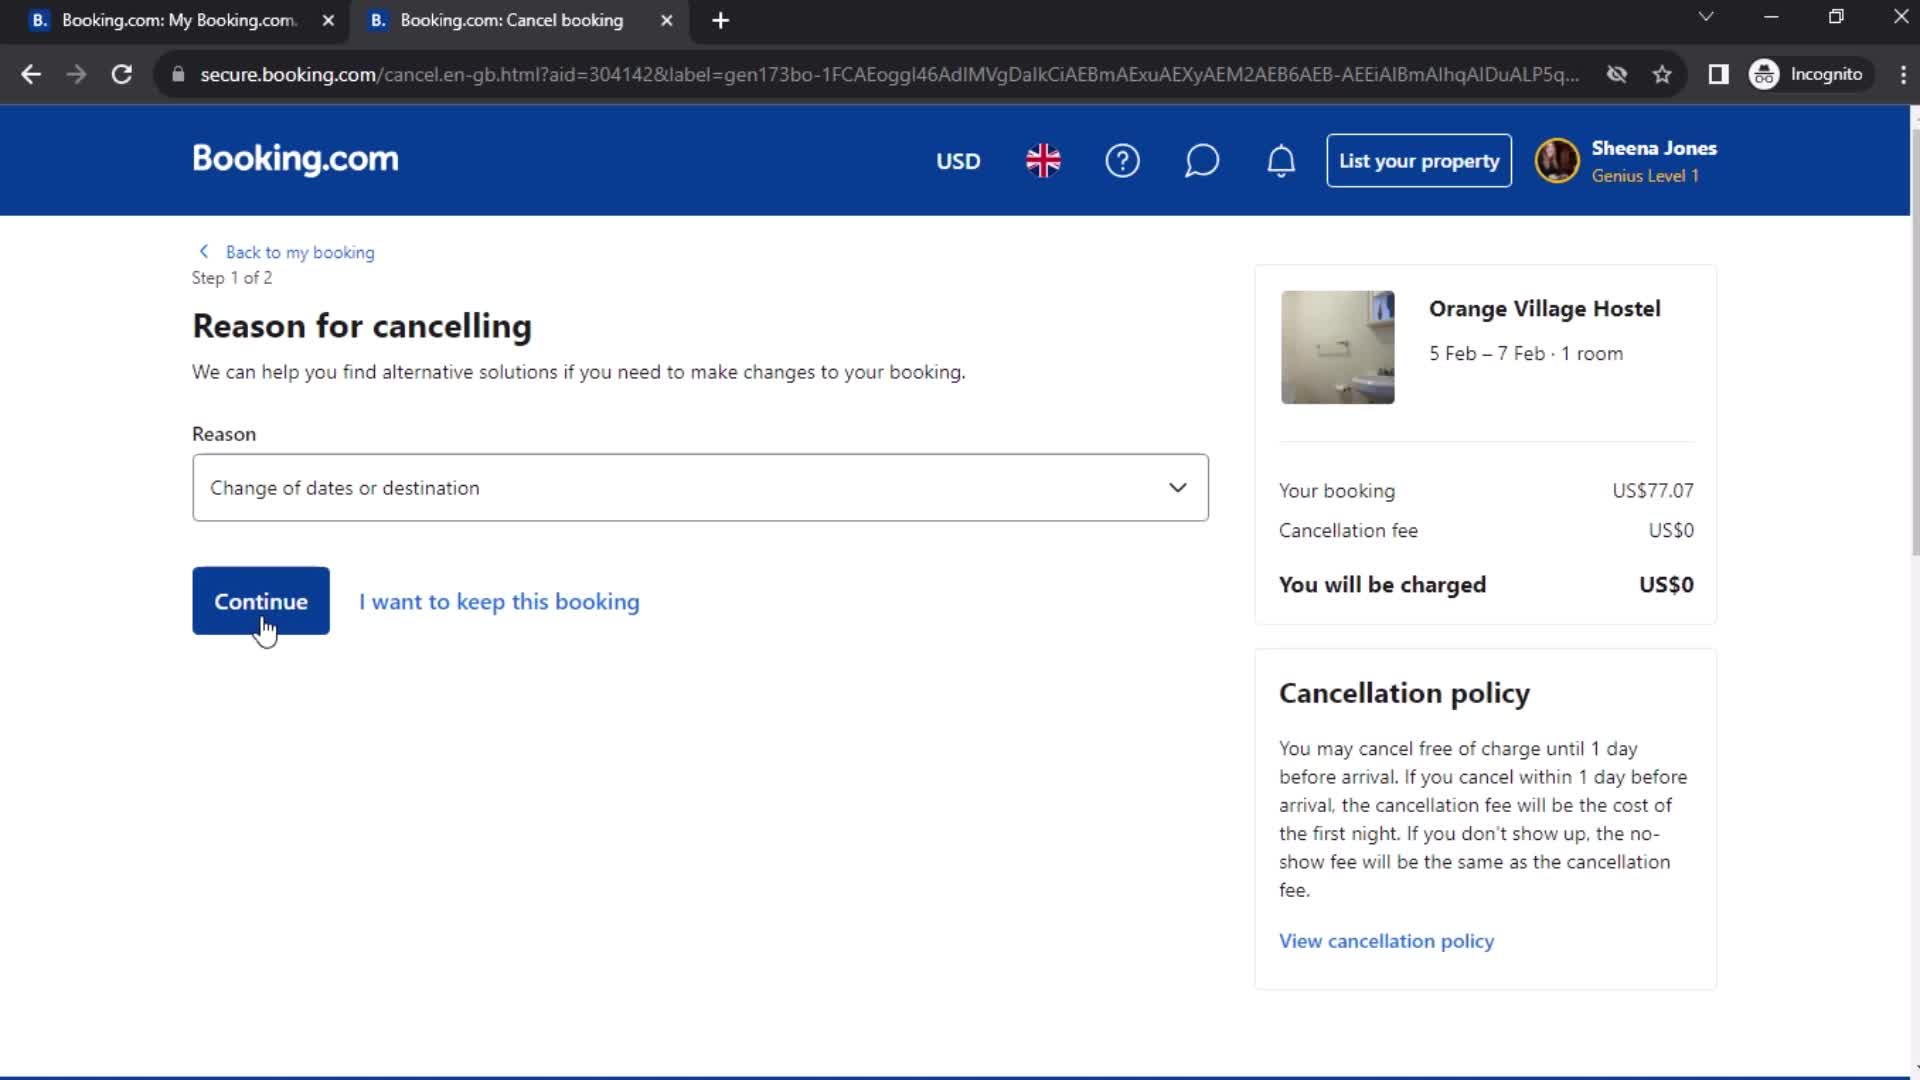Click the browser forward arrow
Screen dimensions: 1920x1080
point(76,74)
